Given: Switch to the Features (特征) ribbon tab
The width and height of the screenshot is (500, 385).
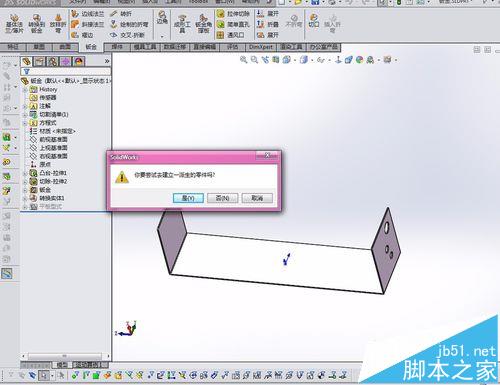Looking at the screenshot, I should [x=13, y=47].
